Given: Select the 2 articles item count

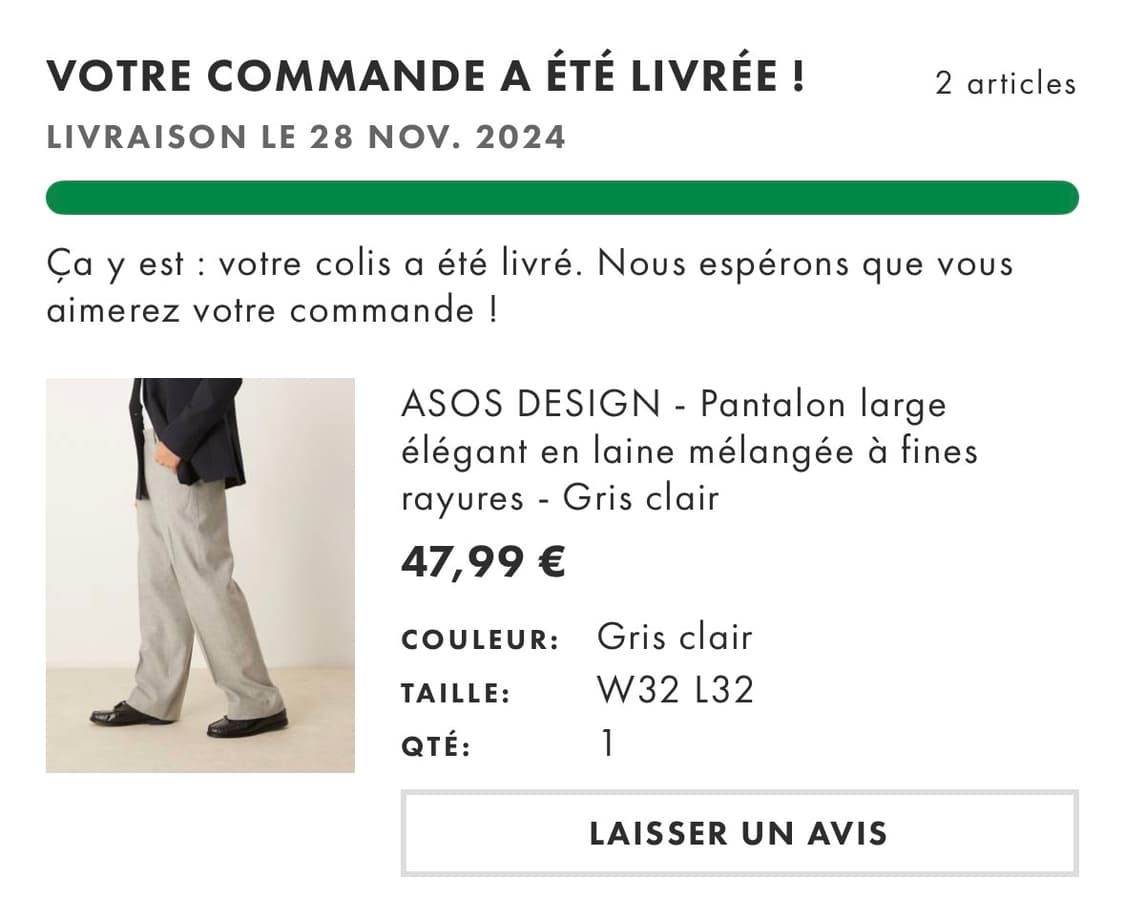Looking at the screenshot, I should coord(1005,83).
